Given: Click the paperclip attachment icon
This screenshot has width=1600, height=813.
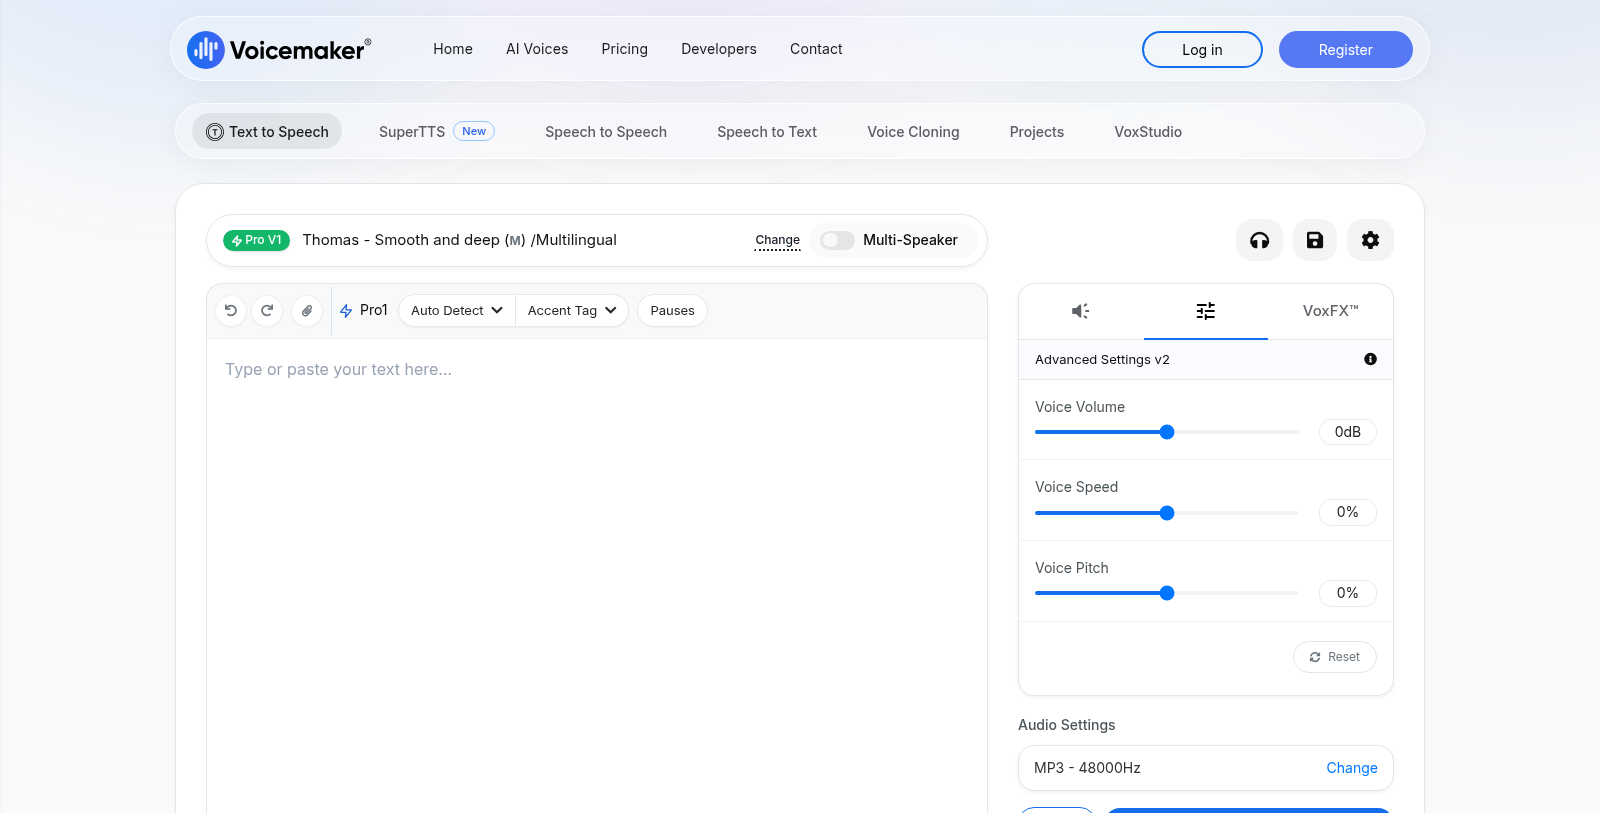Looking at the screenshot, I should tap(307, 311).
